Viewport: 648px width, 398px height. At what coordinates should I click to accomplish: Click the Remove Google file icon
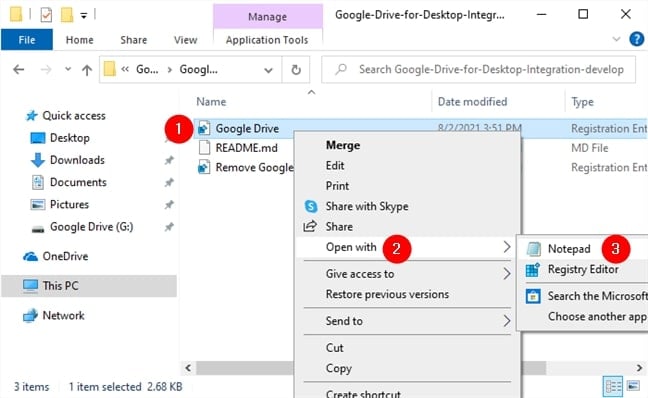204,167
